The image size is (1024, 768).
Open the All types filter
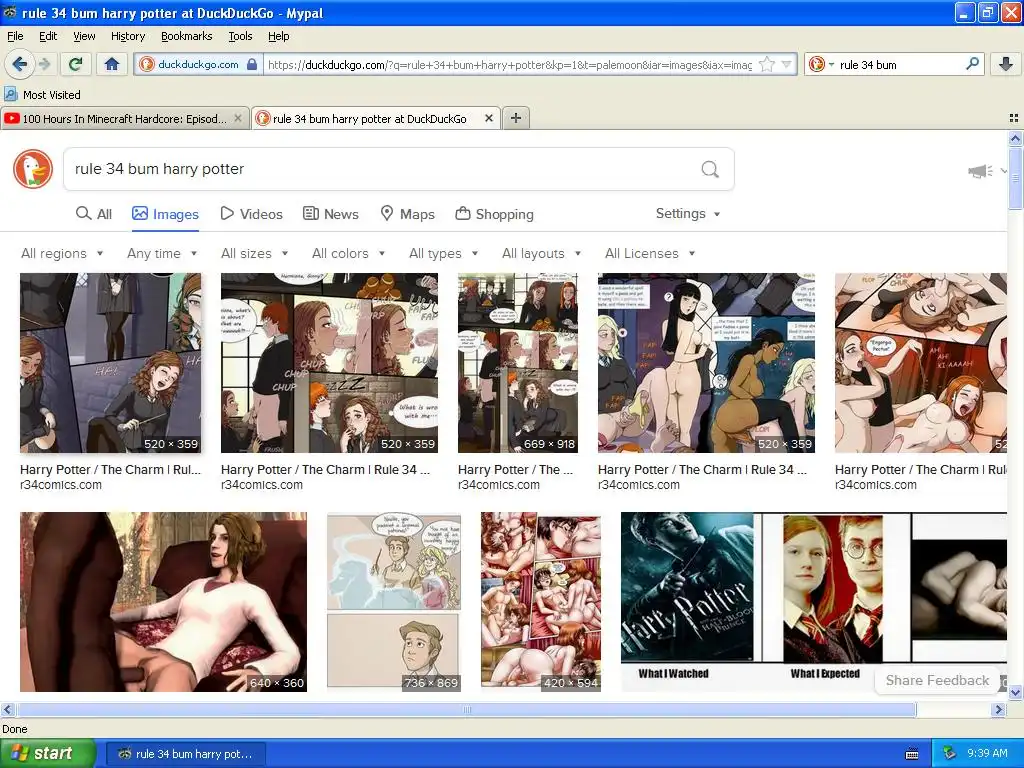(x=443, y=253)
